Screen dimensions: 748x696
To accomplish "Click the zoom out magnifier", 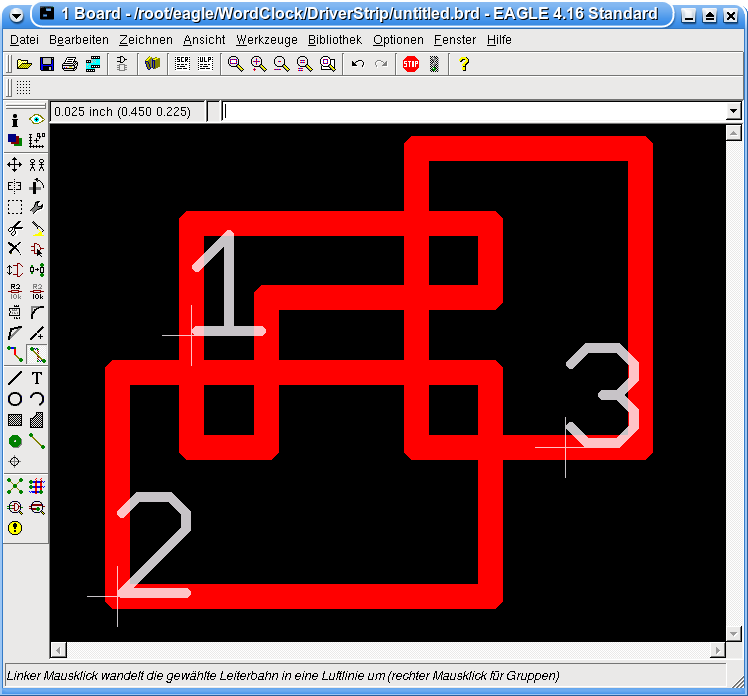I will [x=281, y=63].
